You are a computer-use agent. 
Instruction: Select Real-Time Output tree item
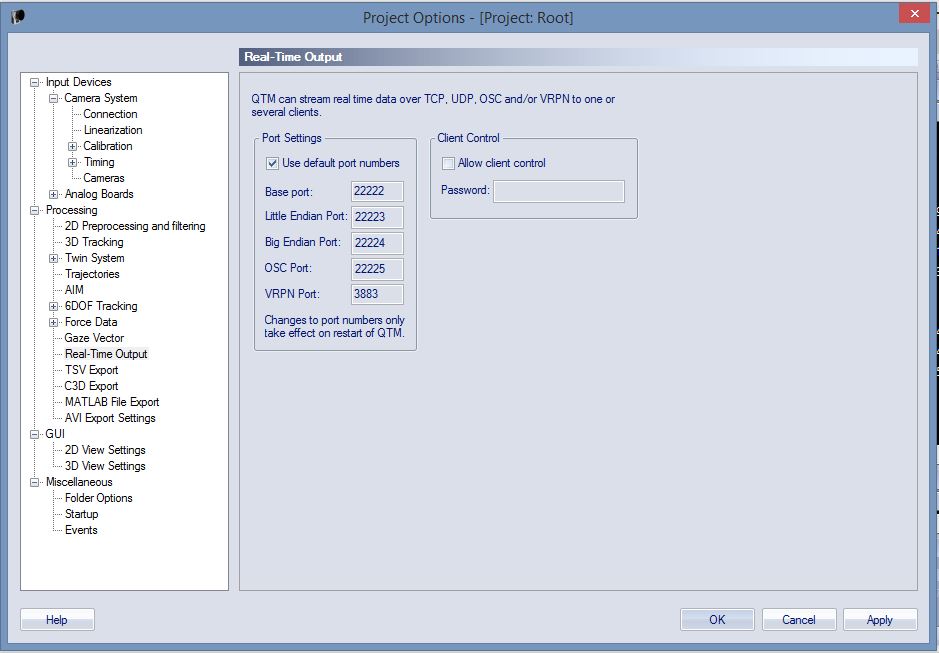point(106,354)
